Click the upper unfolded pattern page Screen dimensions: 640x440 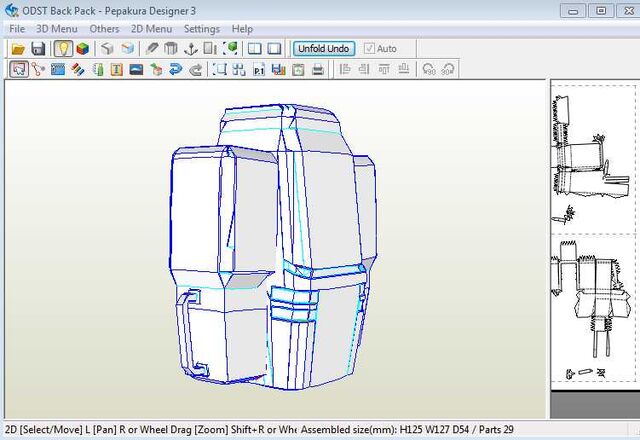click(594, 159)
